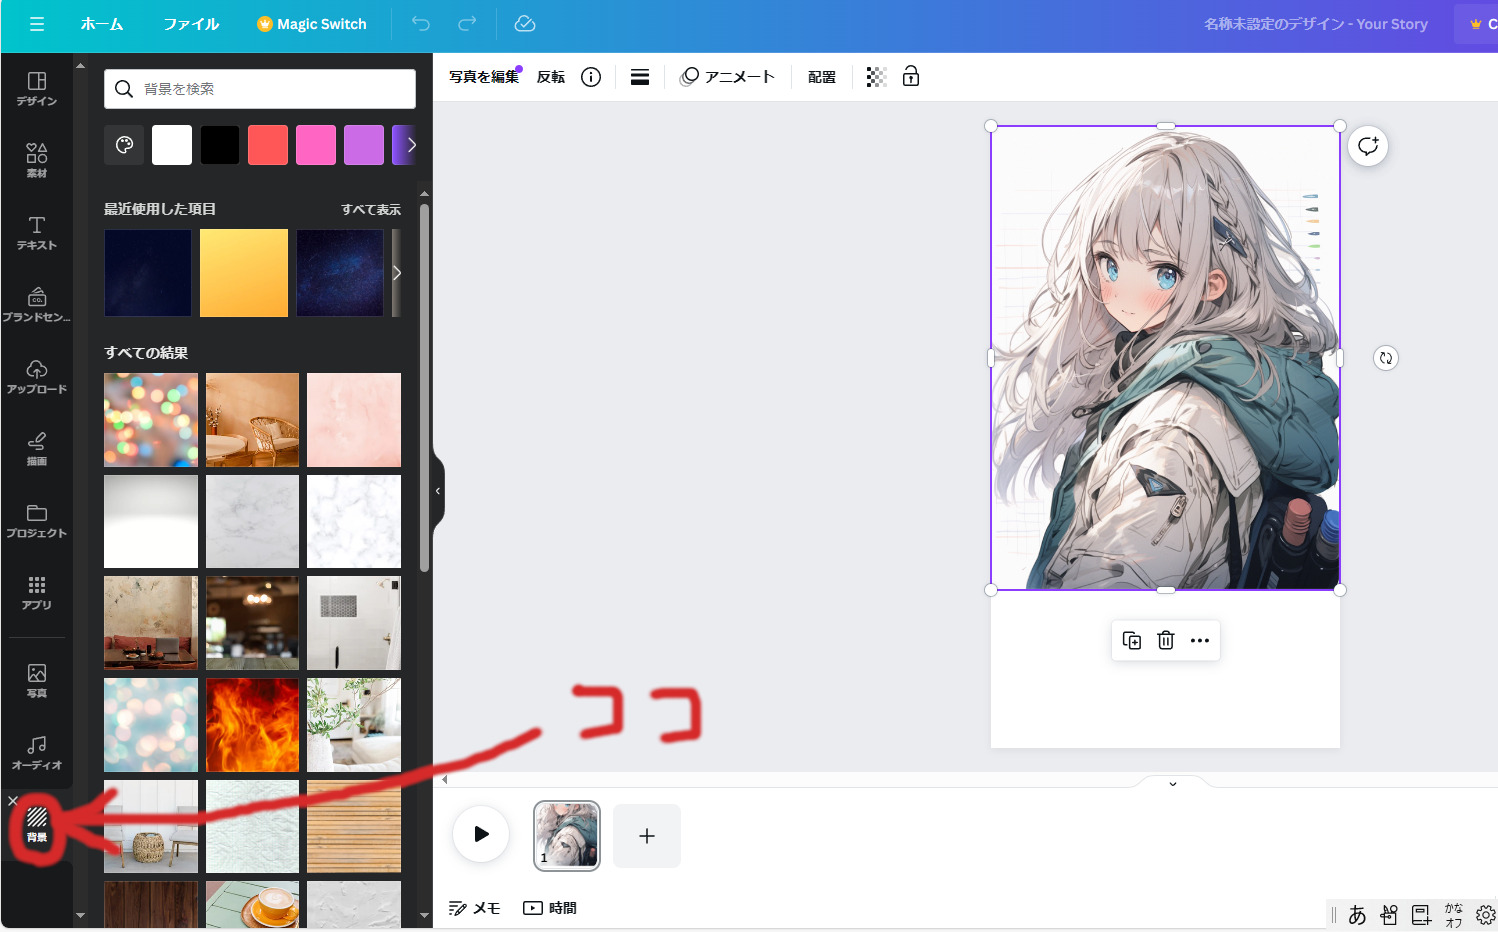Duplicate the selected image from floating toolbar
Screen dimensions: 1498x932
(x=1132, y=640)
